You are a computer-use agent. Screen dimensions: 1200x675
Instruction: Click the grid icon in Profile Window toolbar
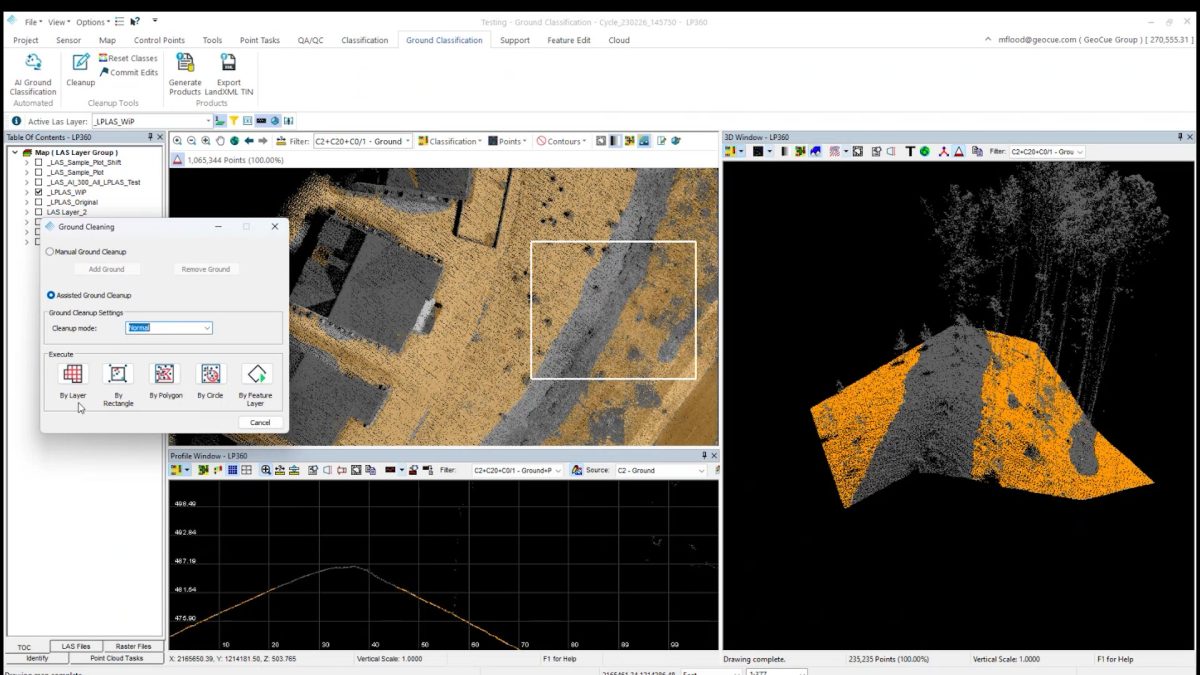coord(233,470)
